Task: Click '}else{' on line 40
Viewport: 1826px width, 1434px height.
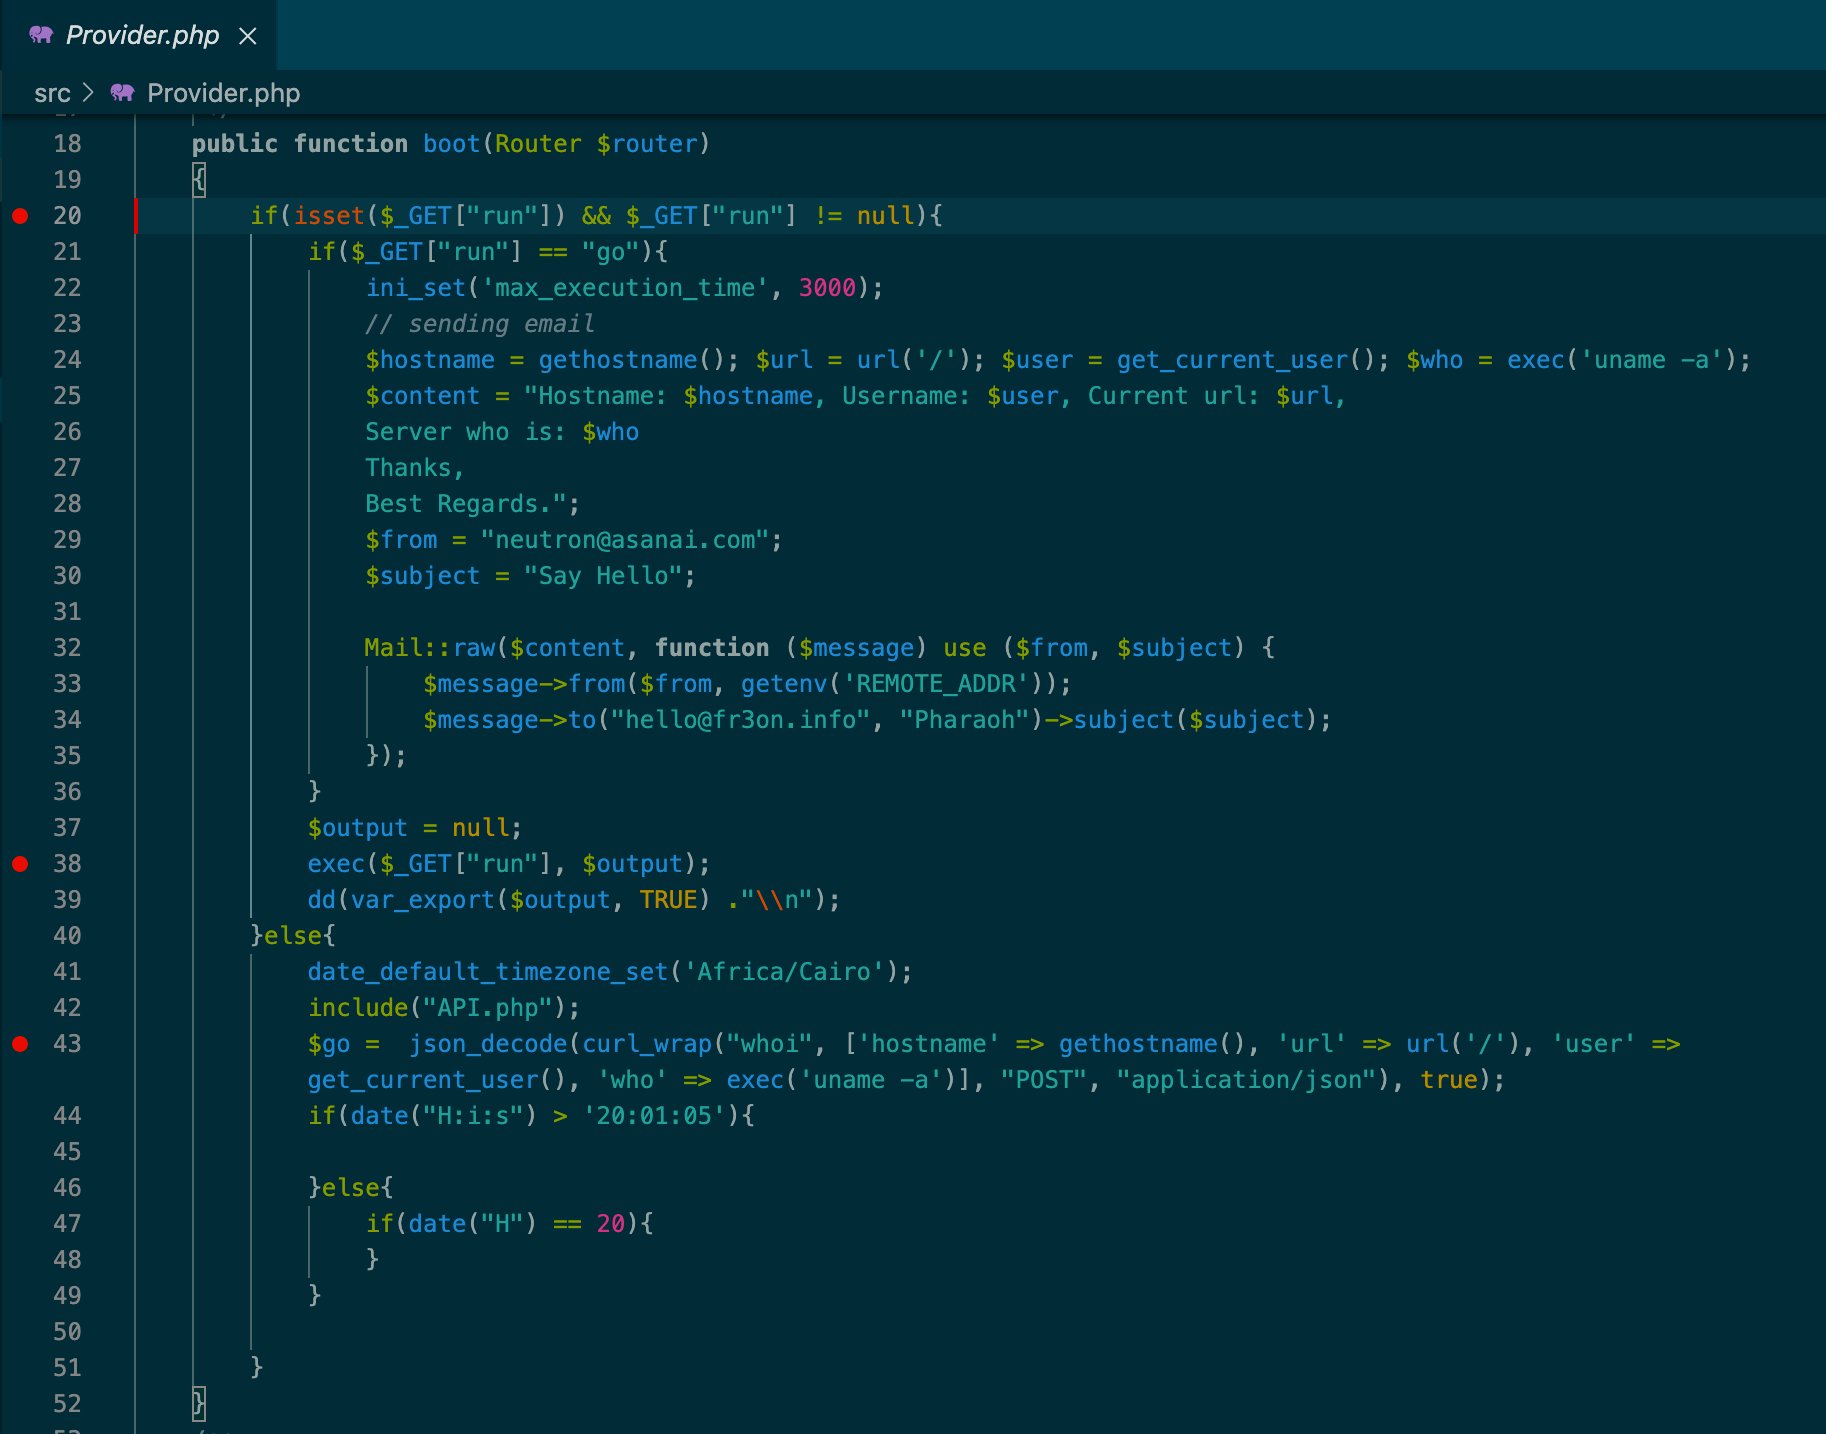Action: [x=293, y=936]
